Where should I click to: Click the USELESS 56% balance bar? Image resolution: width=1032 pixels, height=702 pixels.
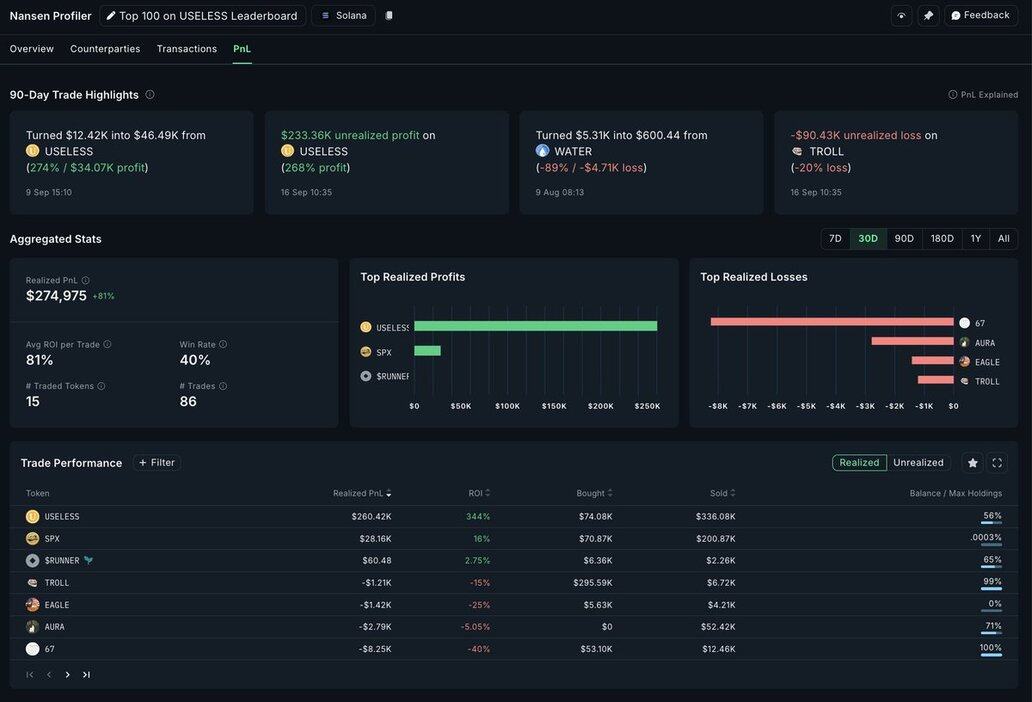tap(991, 522)
